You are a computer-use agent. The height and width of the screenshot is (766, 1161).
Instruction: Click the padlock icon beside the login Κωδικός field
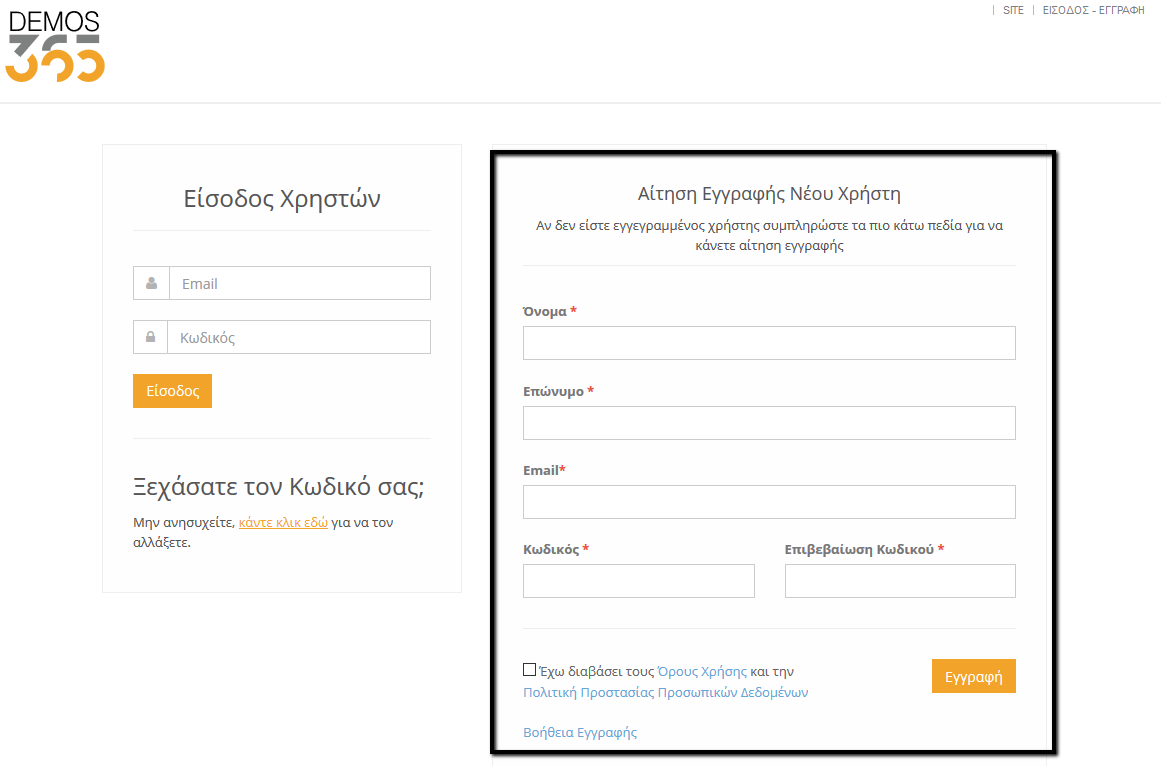150,337
